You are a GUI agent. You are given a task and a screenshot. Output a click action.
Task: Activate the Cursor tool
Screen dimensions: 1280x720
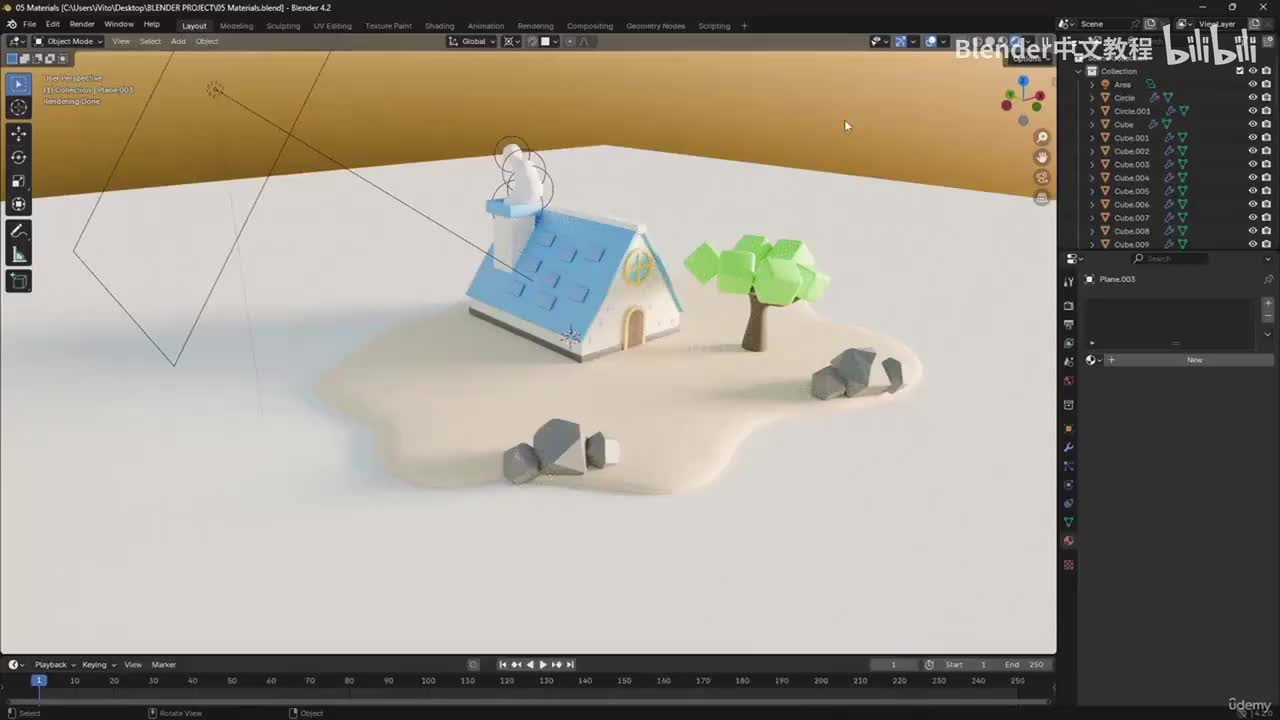tap(19, 107)
